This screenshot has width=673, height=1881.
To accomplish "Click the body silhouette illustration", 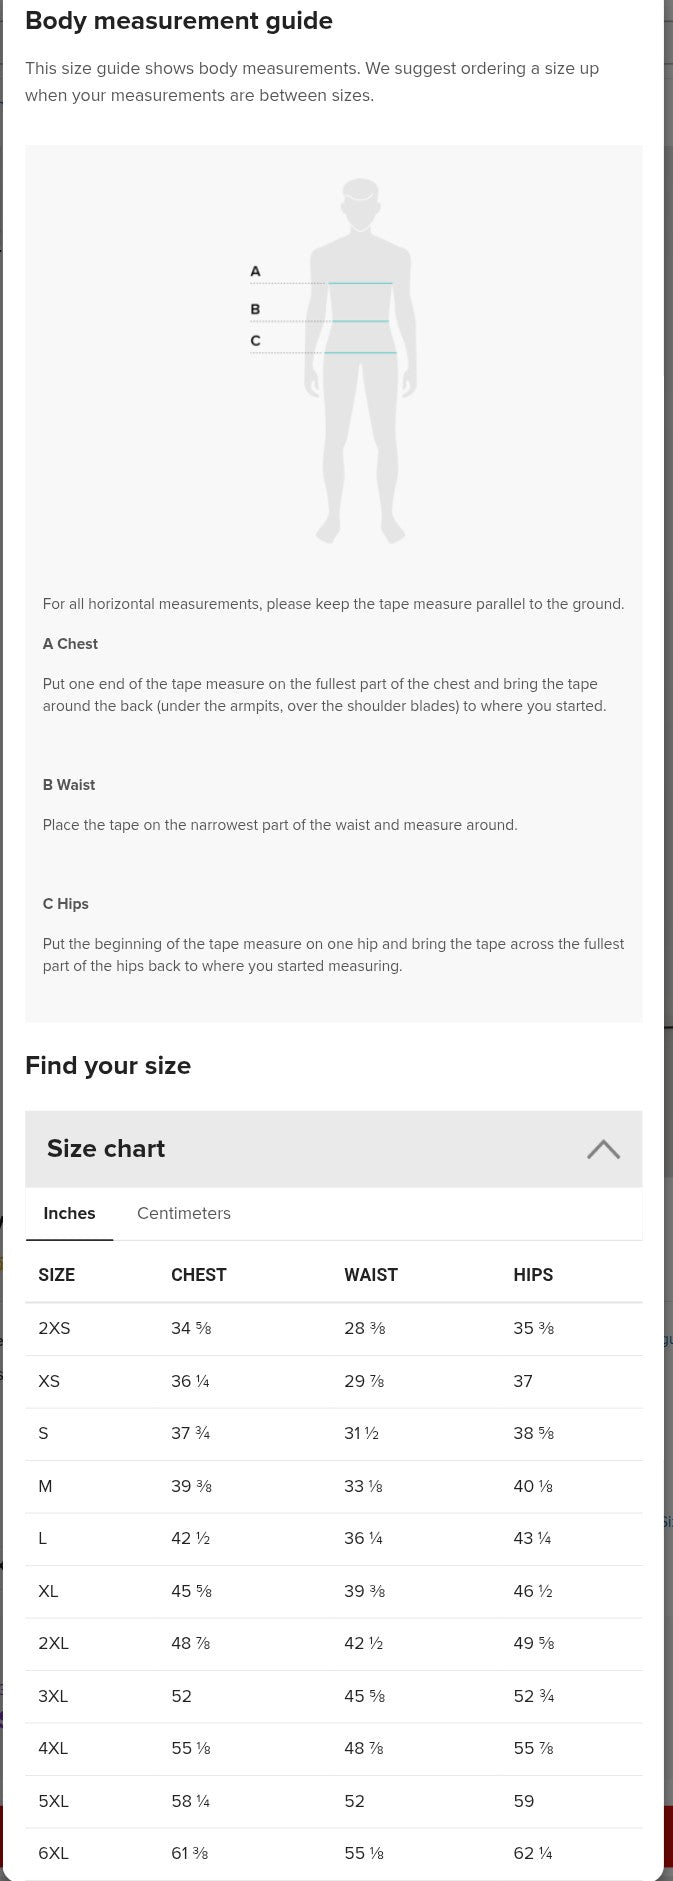I will click(x=360, y=361).
